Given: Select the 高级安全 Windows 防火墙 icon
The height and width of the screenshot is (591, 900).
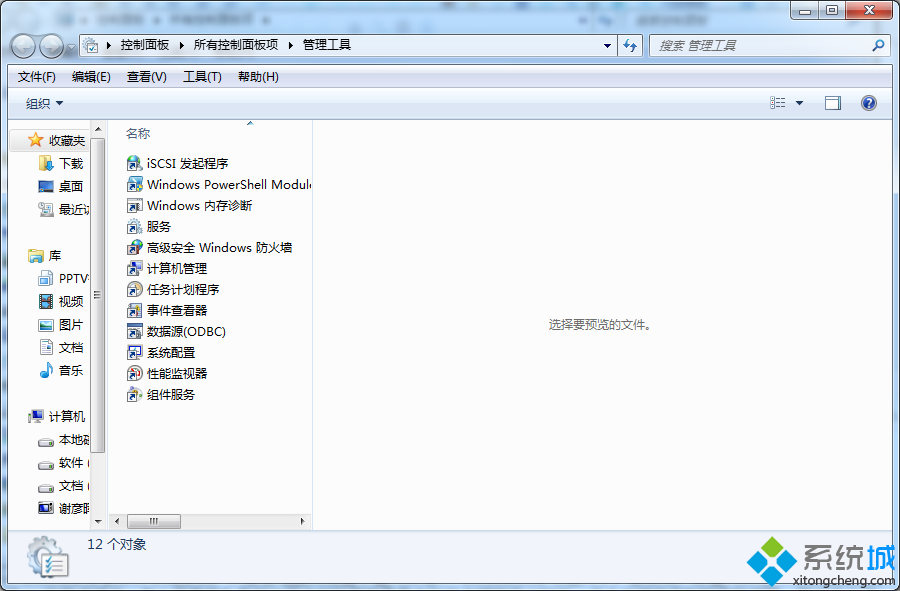Looking at the screenshot, I should click(x=134, y=248).
